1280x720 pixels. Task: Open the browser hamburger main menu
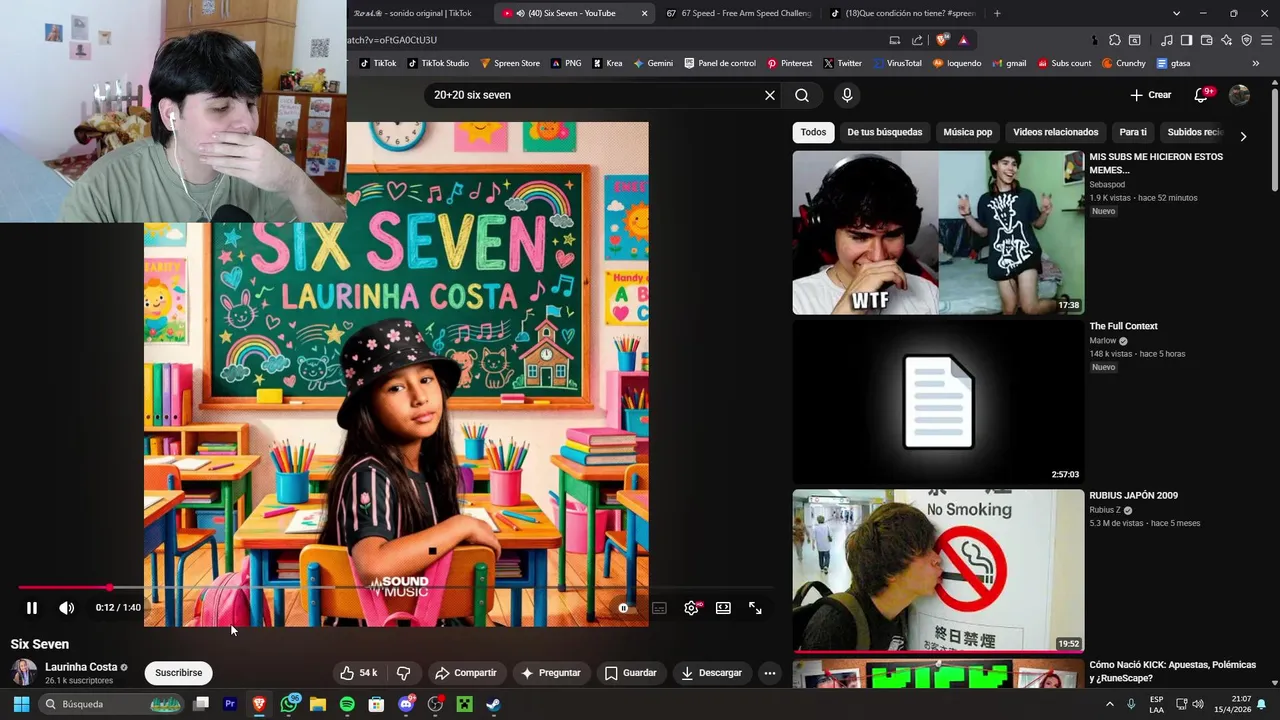pyautogui.click(x=1266, y=40)
